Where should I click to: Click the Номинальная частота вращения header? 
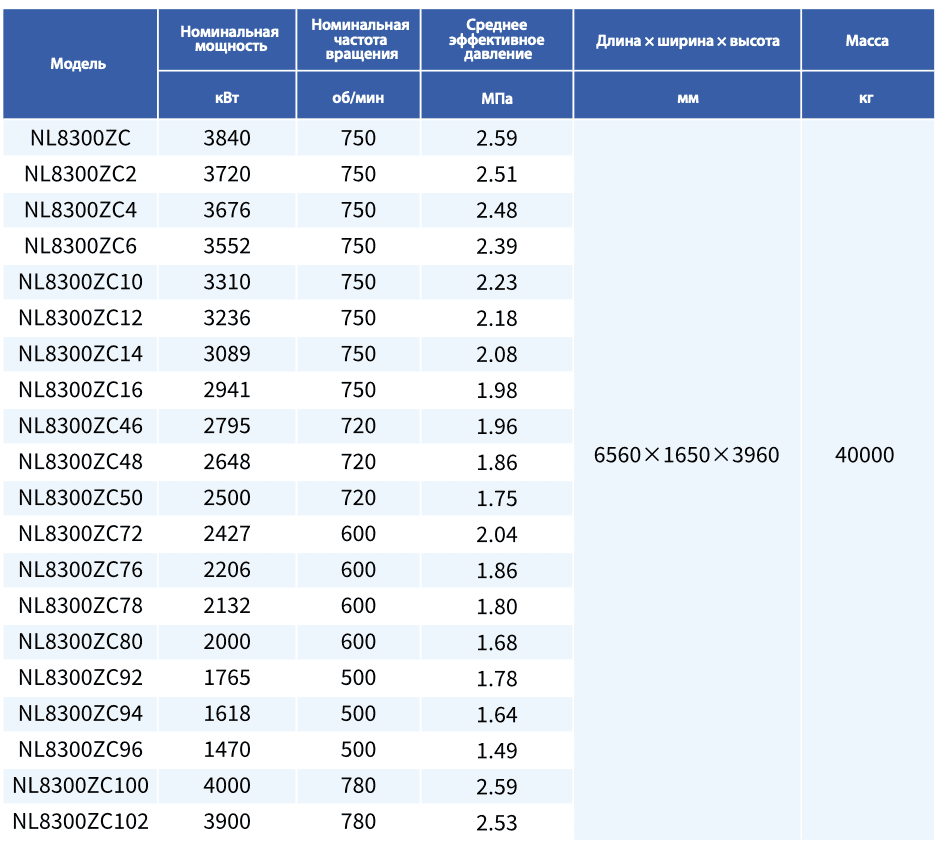[x=360, y=39]
